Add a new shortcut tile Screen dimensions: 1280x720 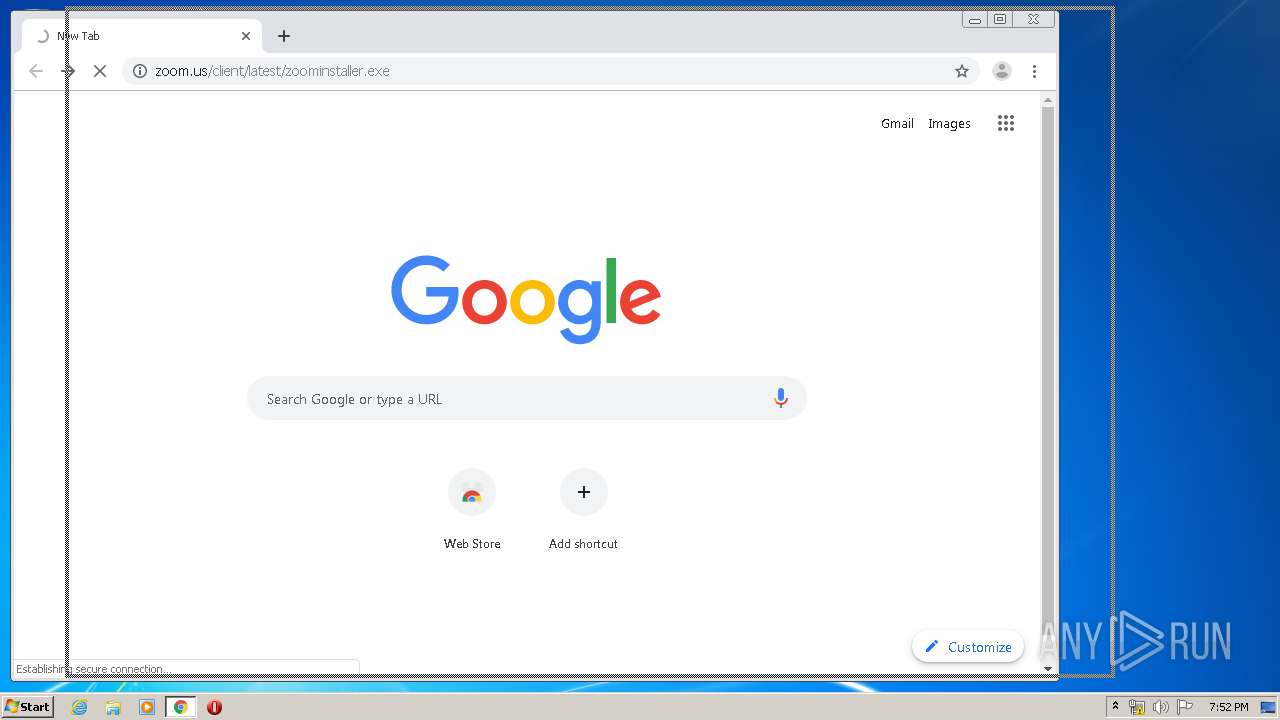click(584, 509)
